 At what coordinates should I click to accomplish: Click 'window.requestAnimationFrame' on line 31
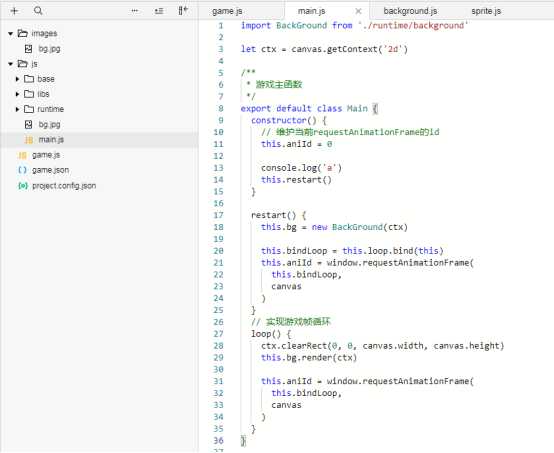pyautogui.click(x=398, y=381)
